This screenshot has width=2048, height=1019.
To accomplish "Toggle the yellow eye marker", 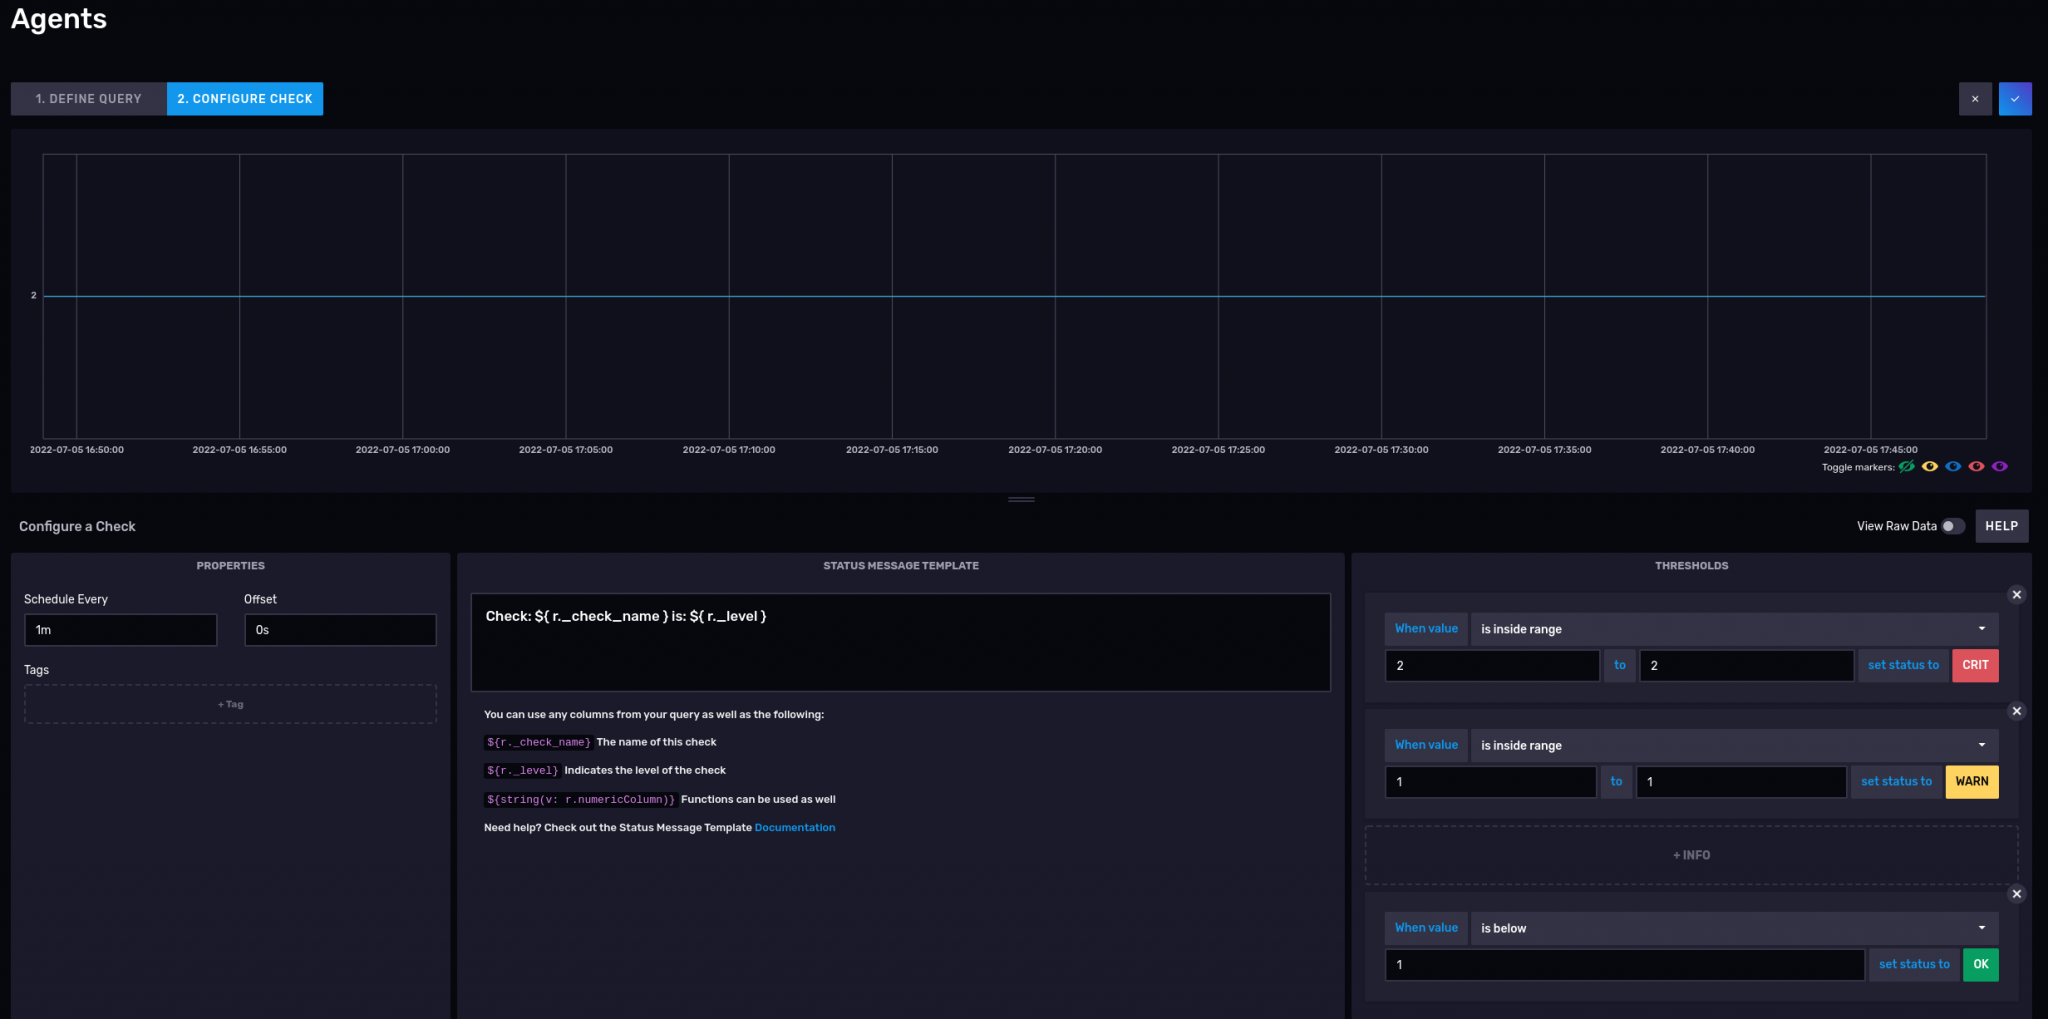I will coord(1930,466).
